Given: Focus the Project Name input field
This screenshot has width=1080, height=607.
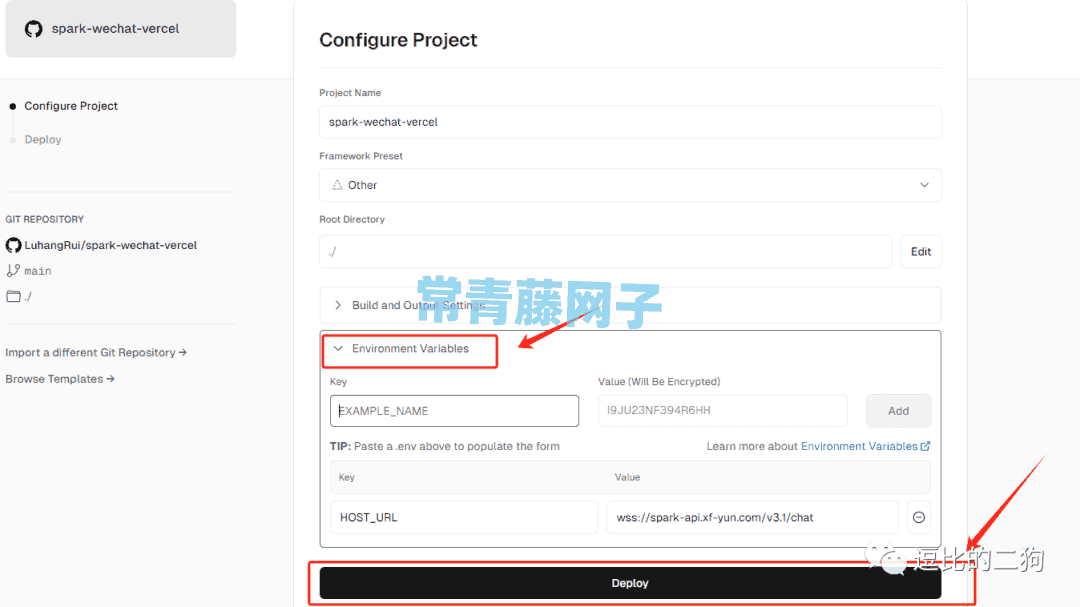Looking at the screenshot, I should tap(630, 122).
